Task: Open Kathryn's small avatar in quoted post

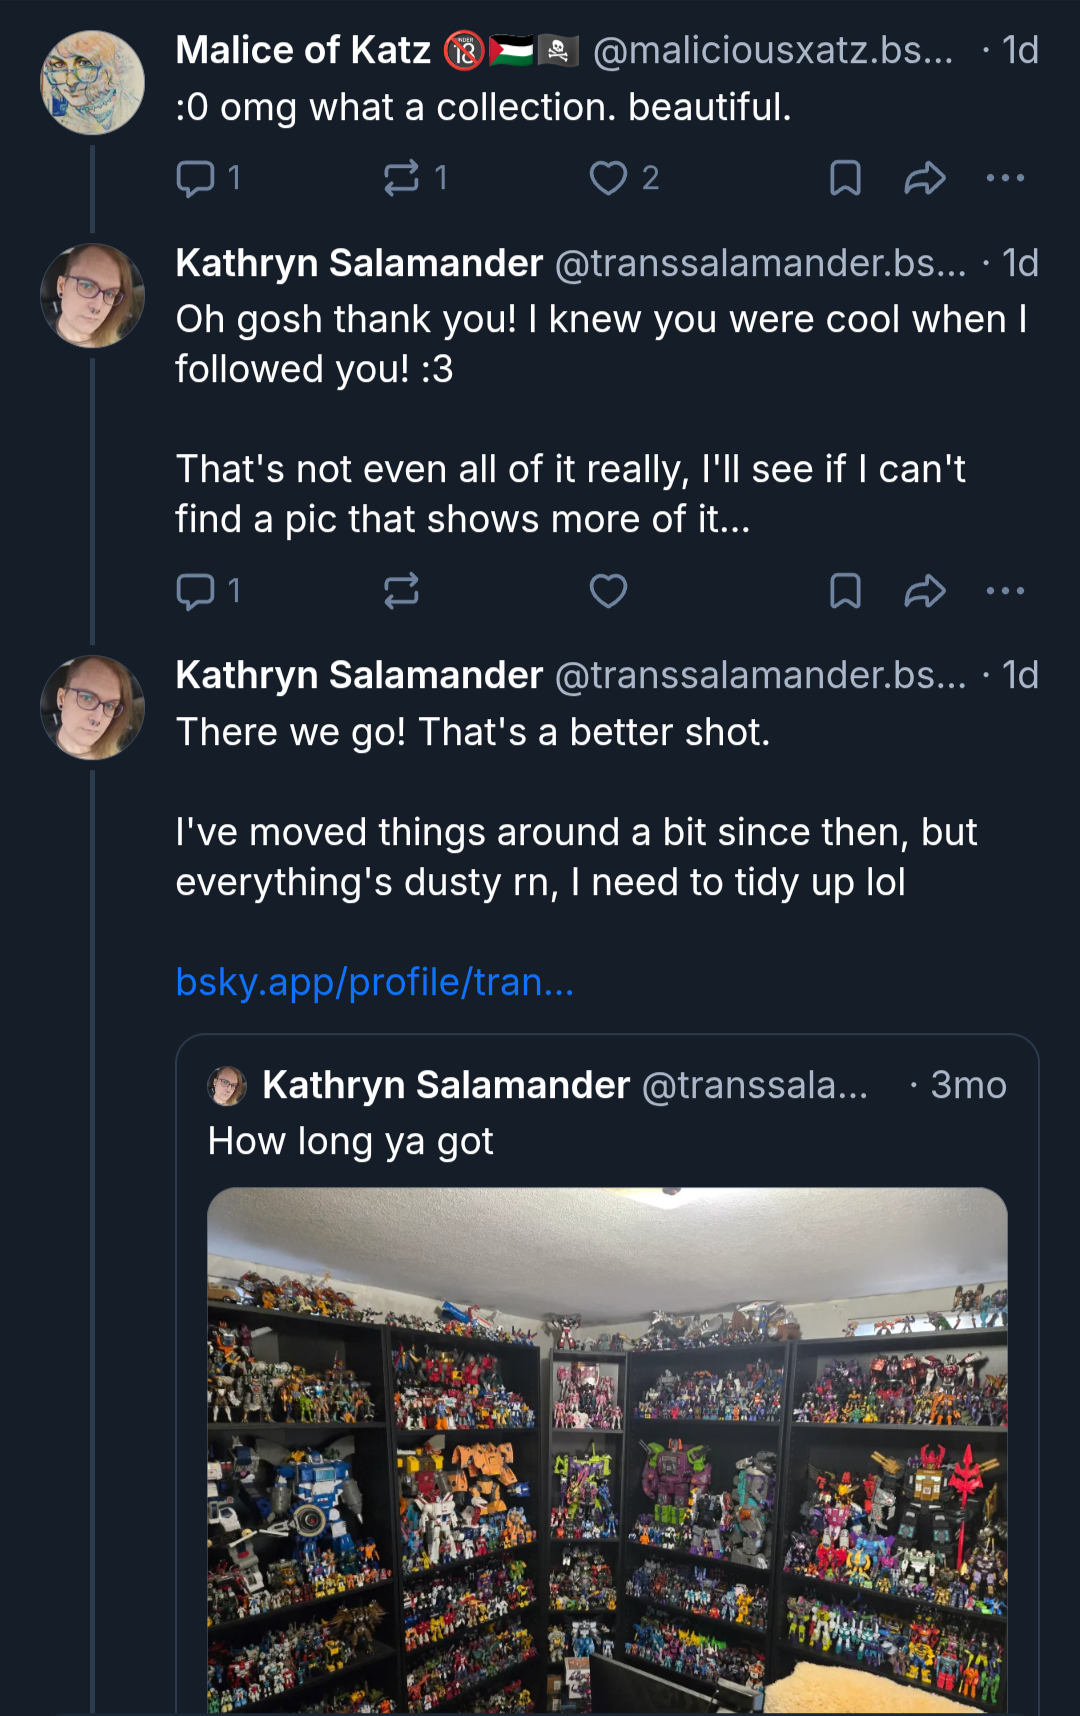Action: pos(227,1085)
